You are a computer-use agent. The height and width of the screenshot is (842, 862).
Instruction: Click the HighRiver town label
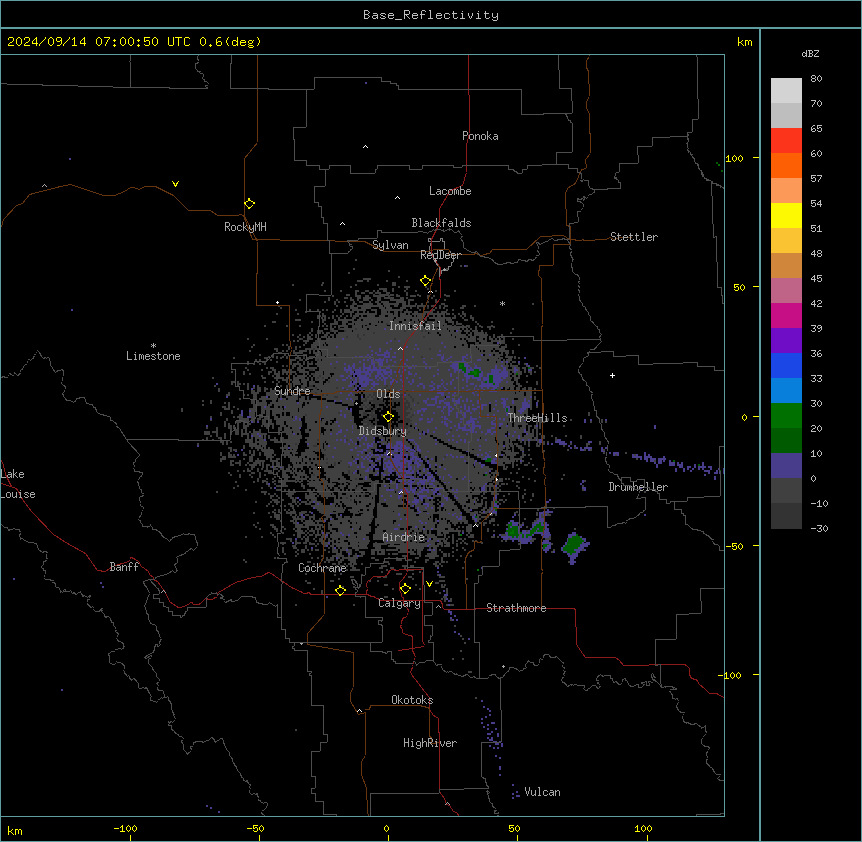(430, 743)
